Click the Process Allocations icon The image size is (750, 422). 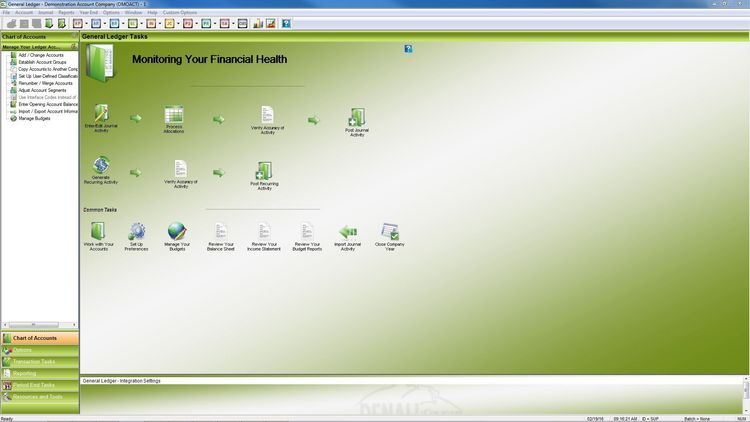[x=174, y=114]
